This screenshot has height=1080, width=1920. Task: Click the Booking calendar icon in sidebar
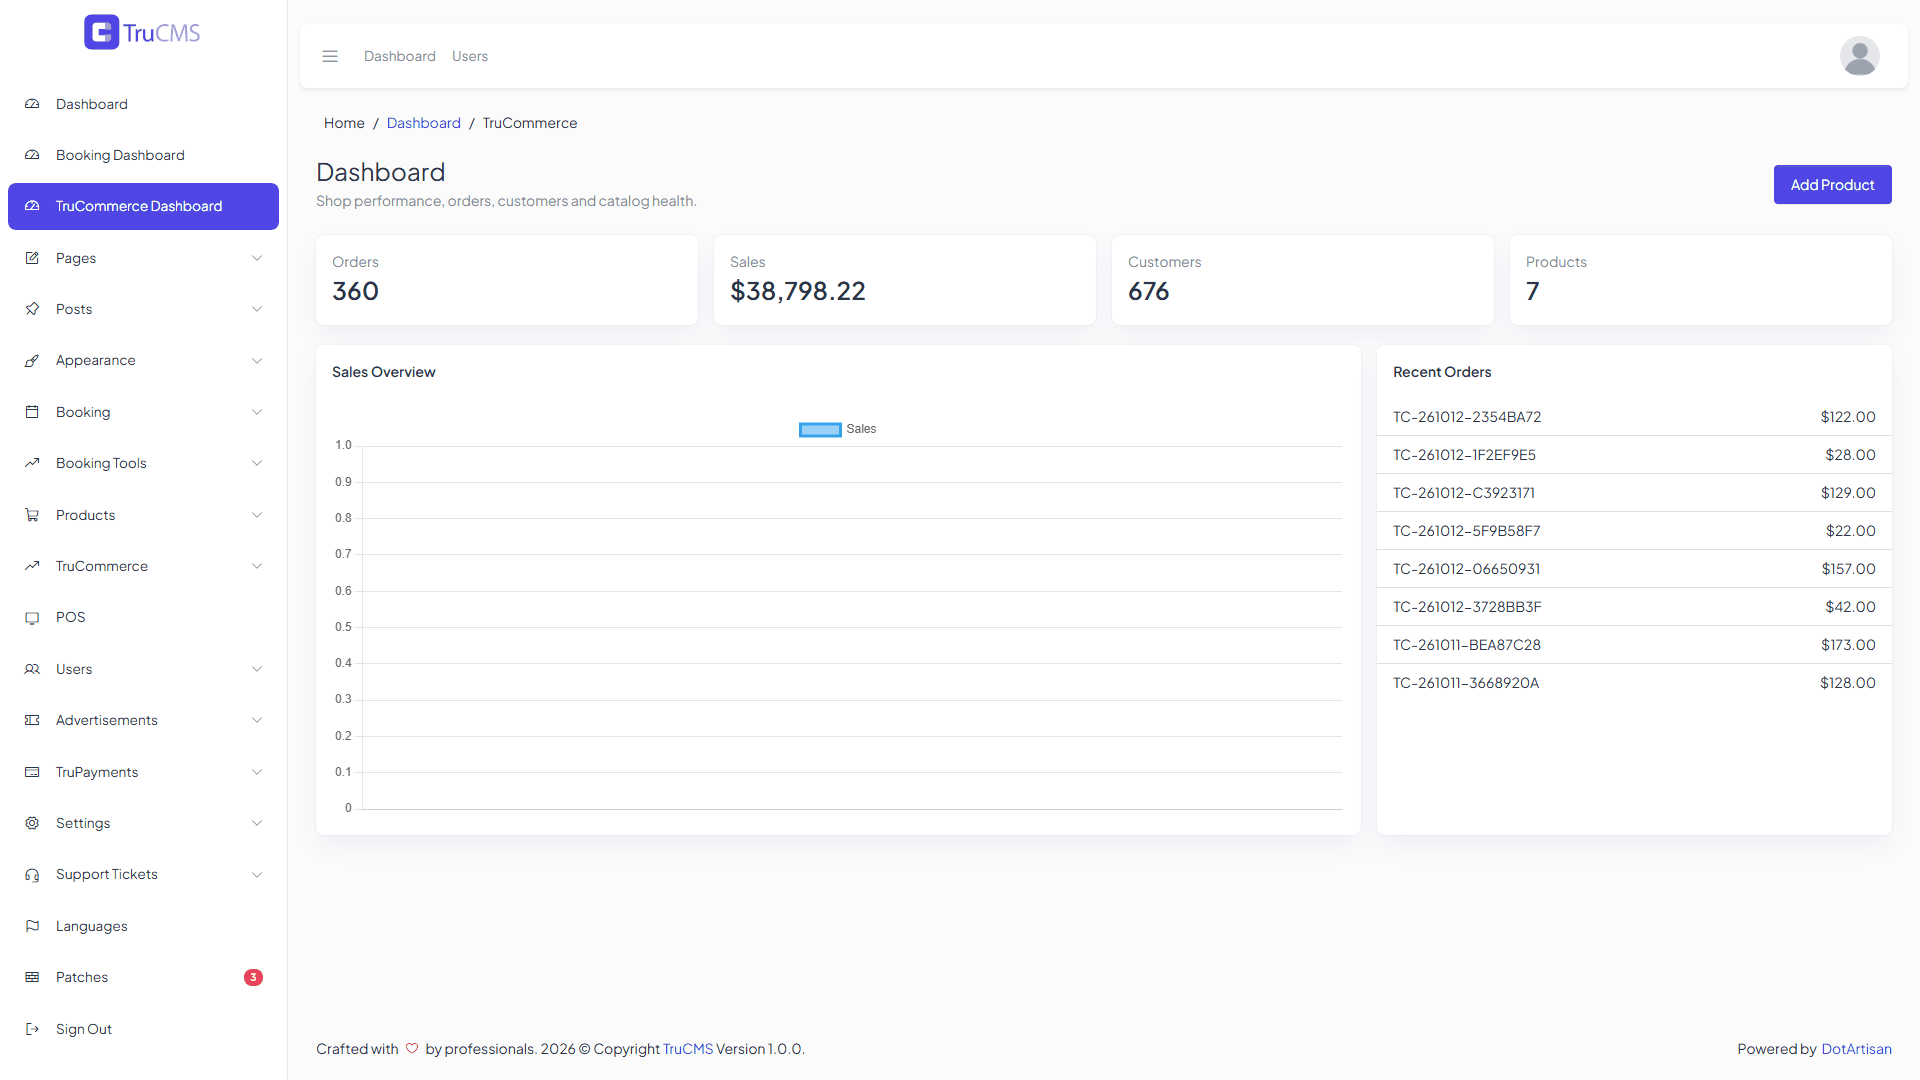(32, 412)
